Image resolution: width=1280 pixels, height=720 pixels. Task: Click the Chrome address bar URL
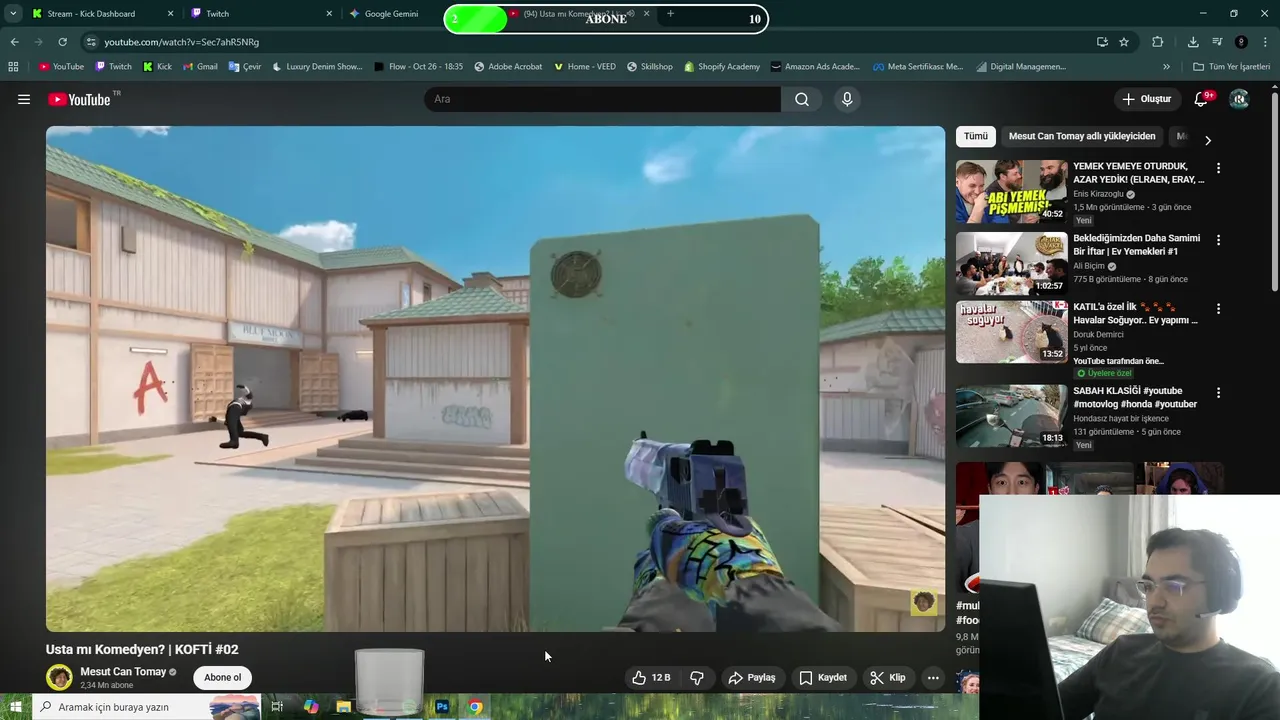pyautogui.click(x=181, y=42)
